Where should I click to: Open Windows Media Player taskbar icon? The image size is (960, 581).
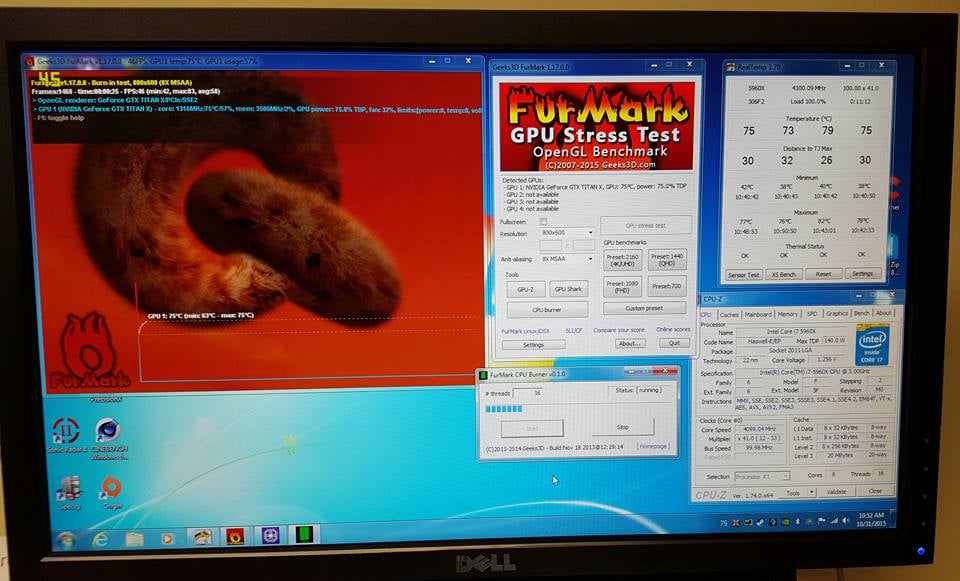point(167,539)
